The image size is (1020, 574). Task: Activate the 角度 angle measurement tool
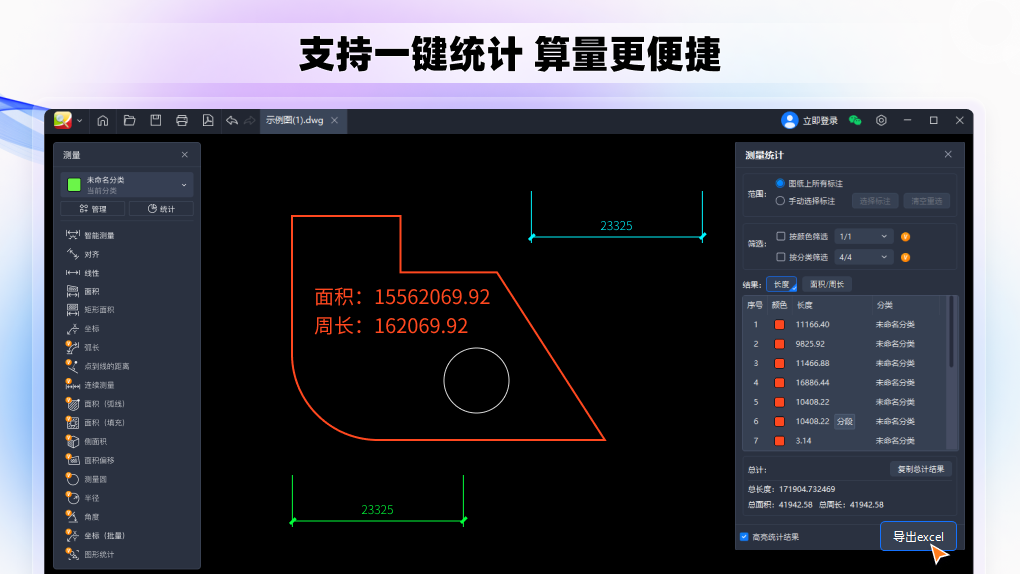(x=91, y=516)
